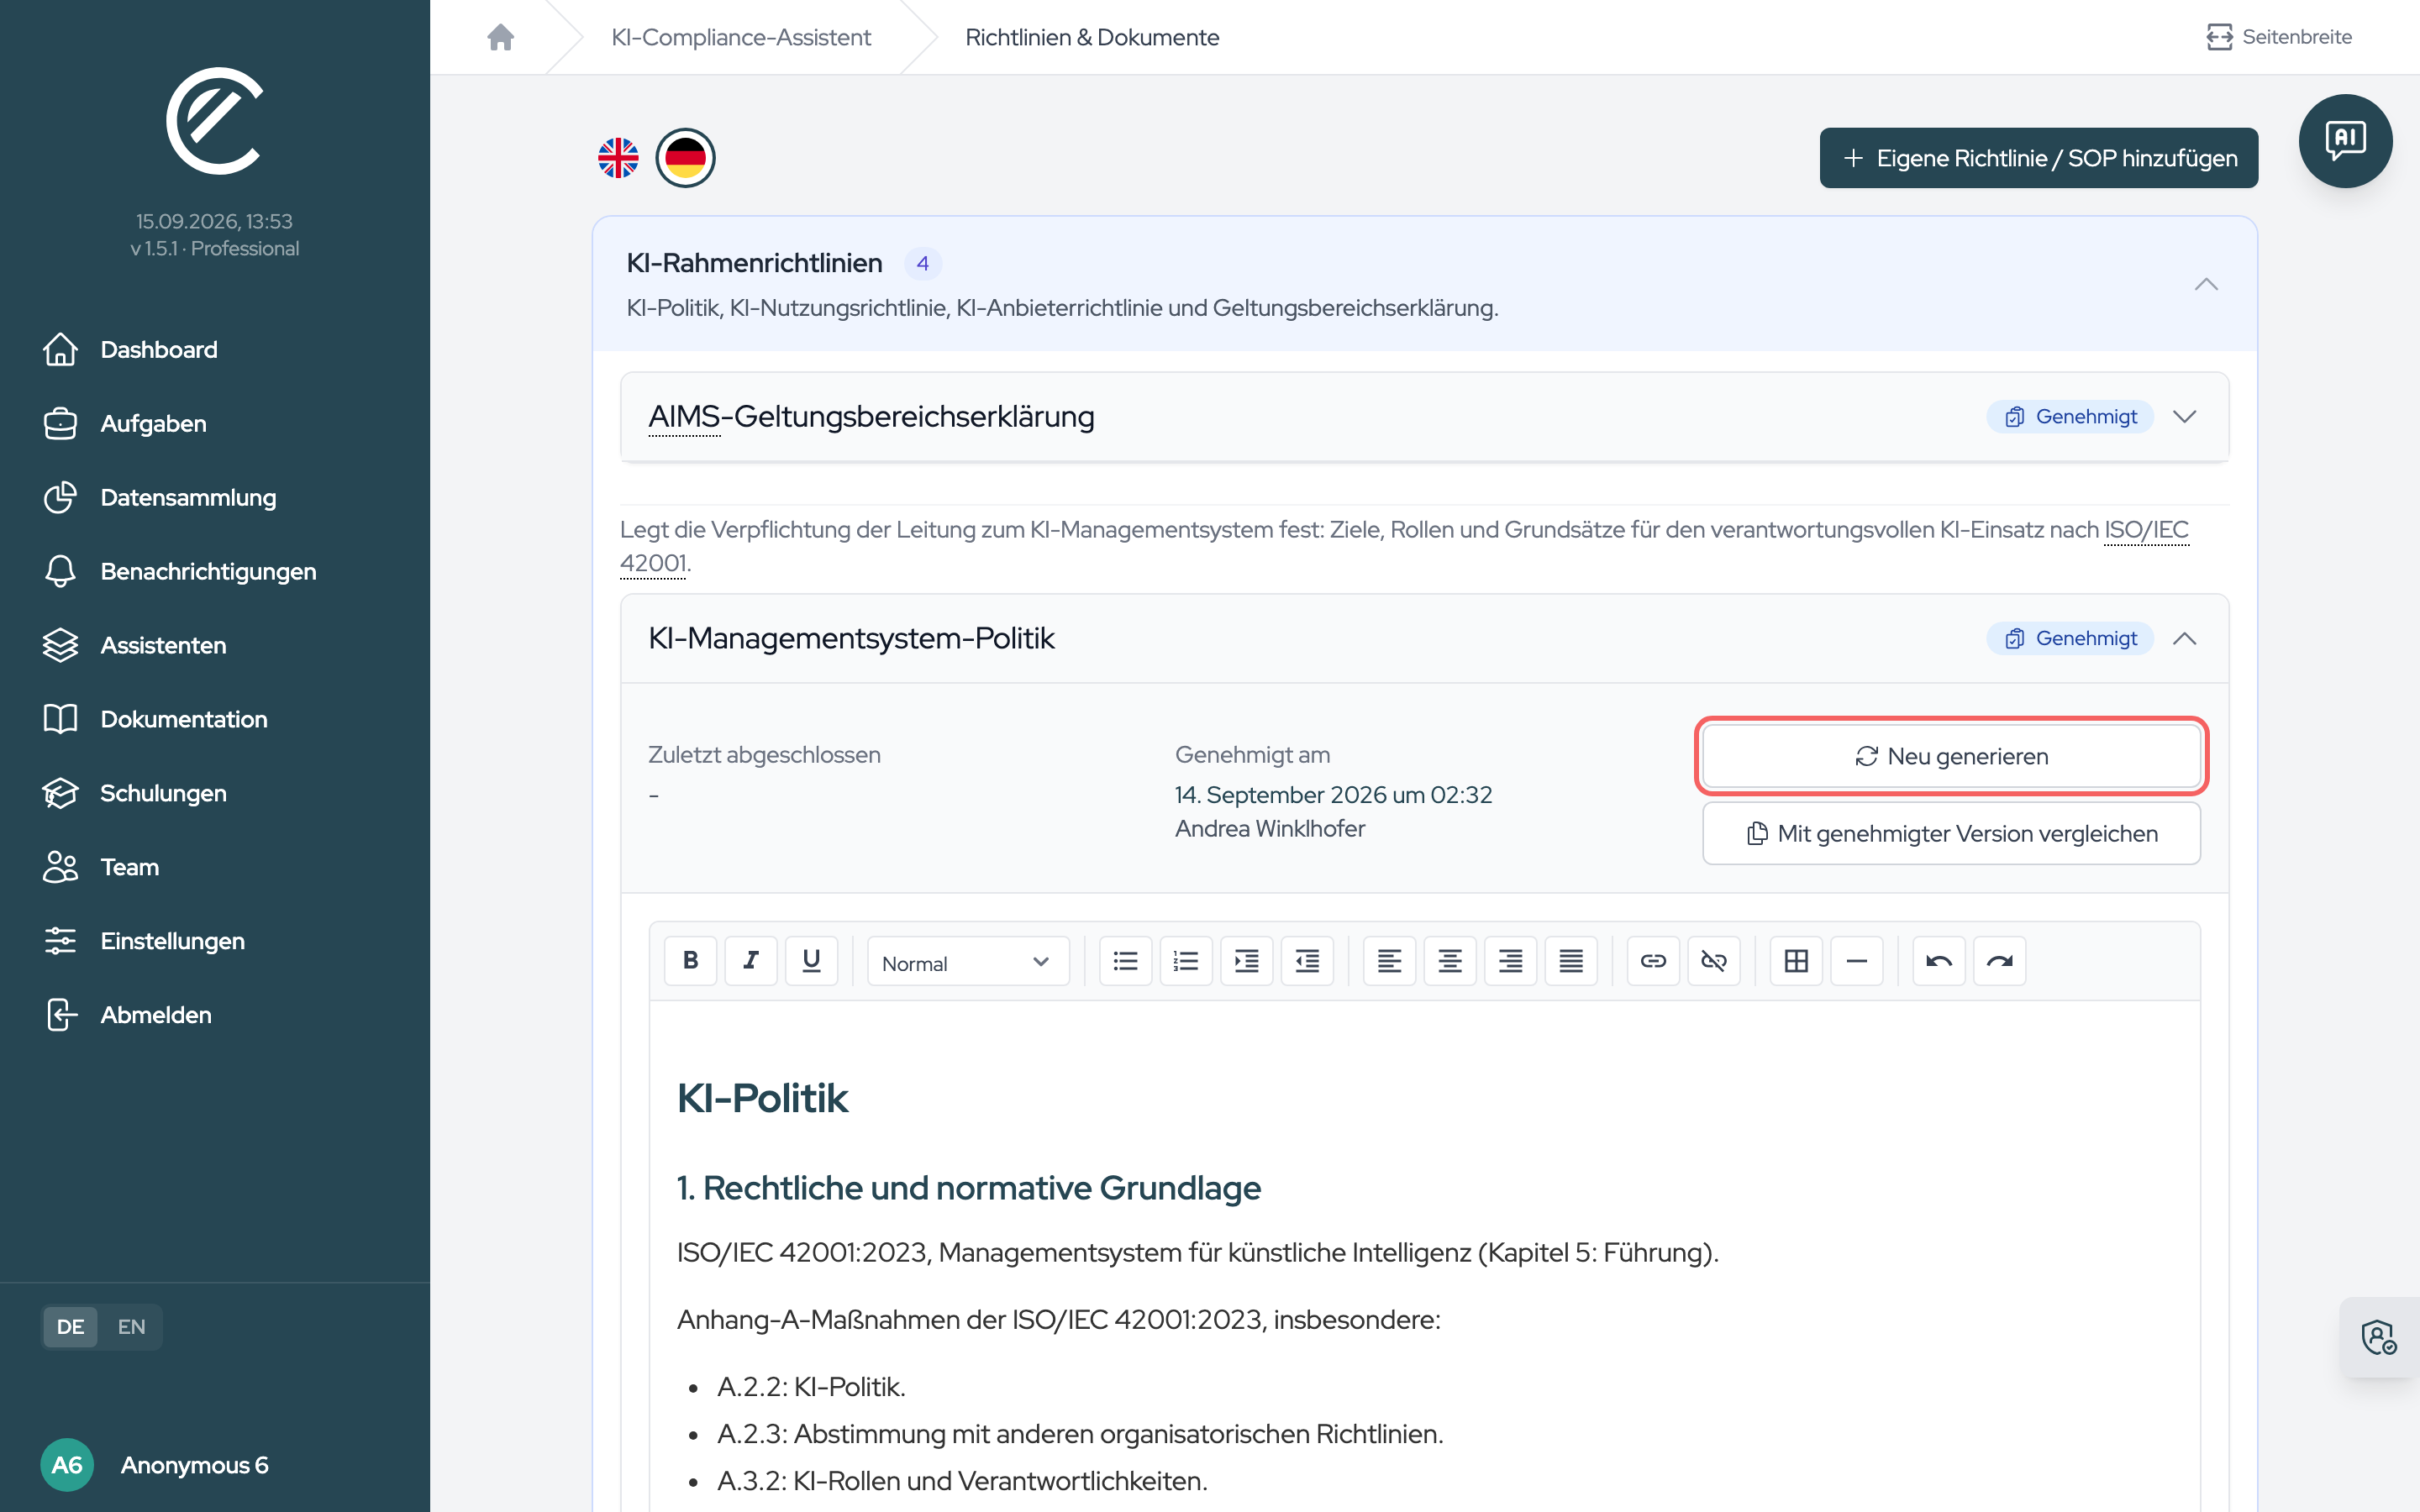Align text right
The width and height of the screenshot is (2420, 1512).
[1510, 961]
